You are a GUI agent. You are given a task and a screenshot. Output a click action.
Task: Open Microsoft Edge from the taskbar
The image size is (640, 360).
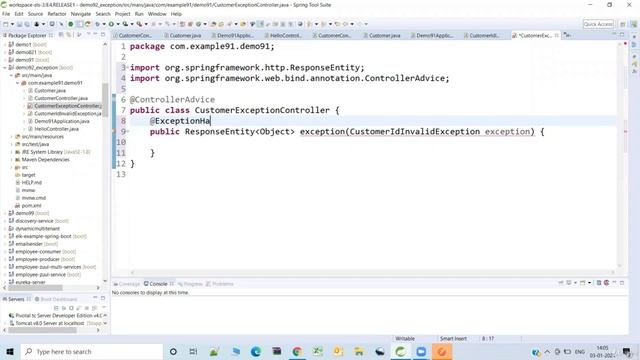pyautogui.click(x=256, y=351)
